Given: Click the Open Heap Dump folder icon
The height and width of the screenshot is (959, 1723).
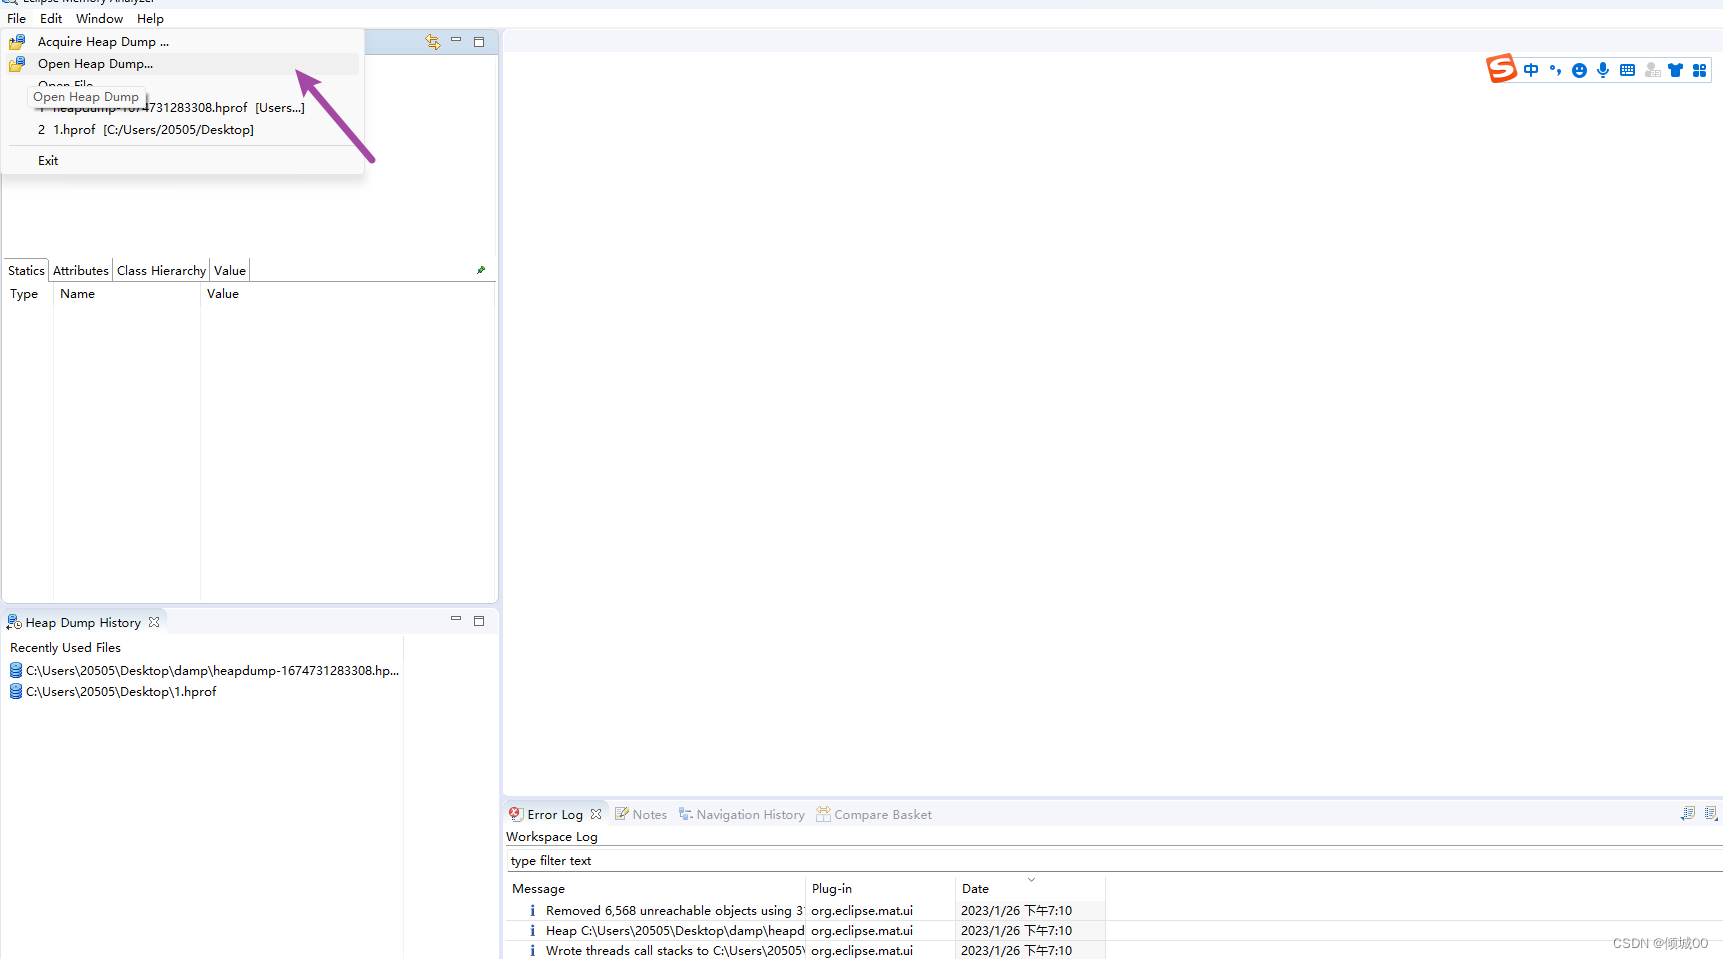Looking at the screenshot, I should [x=17, y=64].
